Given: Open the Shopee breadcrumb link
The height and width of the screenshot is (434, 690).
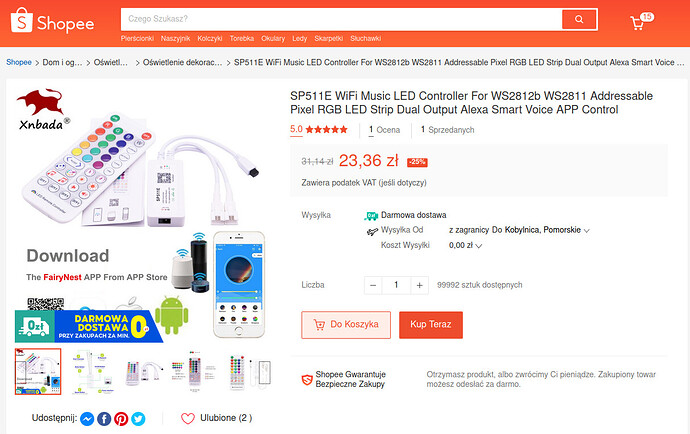Looking at the screenshot, I should coord(19,62).
